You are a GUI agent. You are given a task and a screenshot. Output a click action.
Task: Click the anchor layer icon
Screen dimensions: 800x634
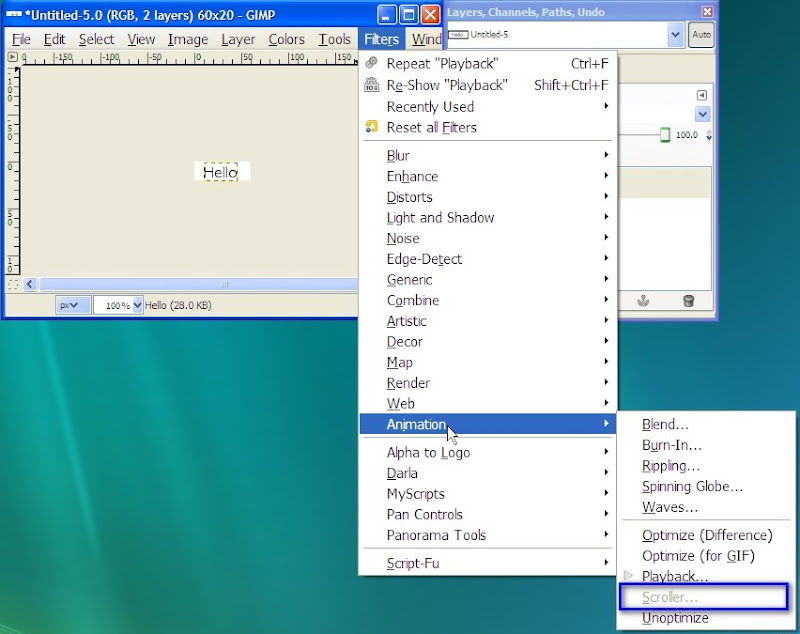click(x=643, y=300)
